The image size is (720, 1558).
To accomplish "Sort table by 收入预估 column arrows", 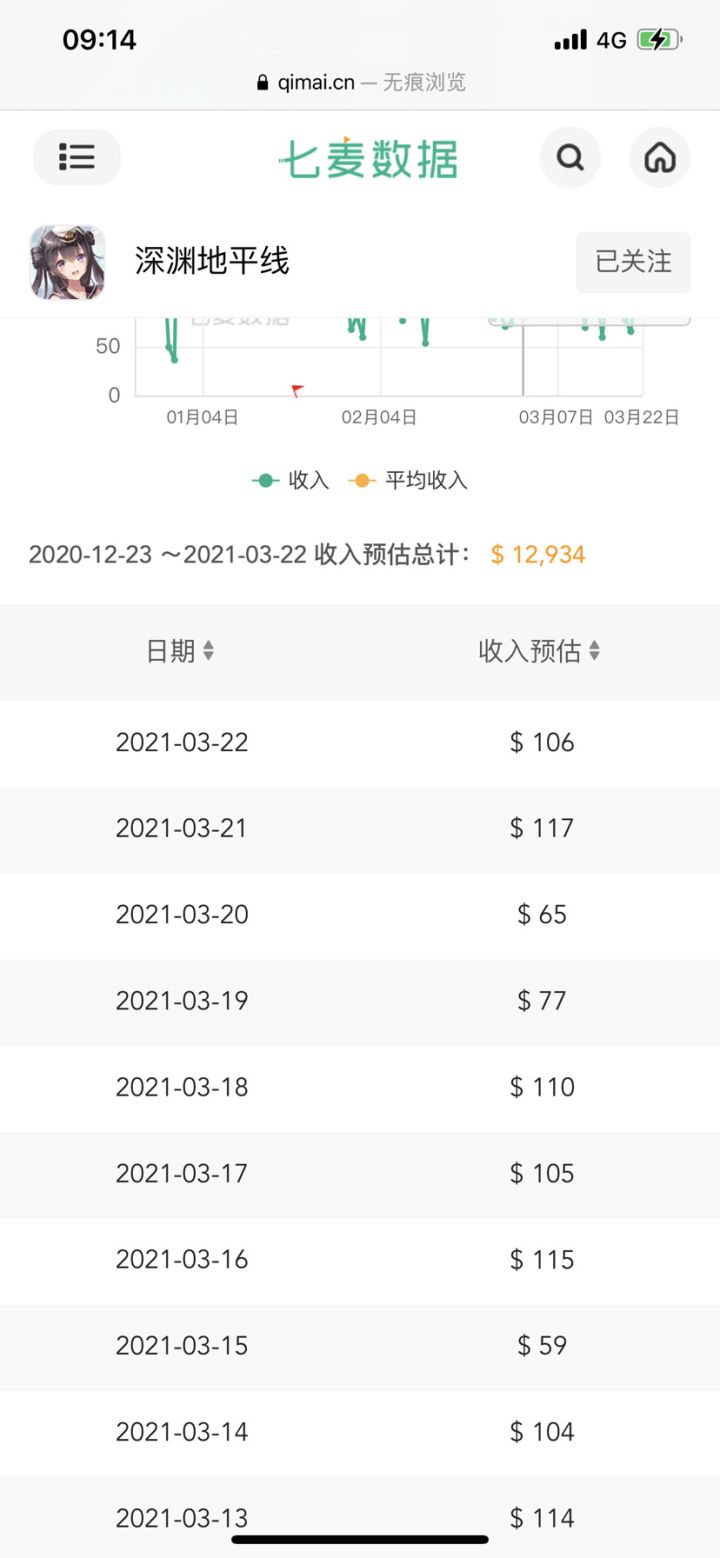I will 594,651.
